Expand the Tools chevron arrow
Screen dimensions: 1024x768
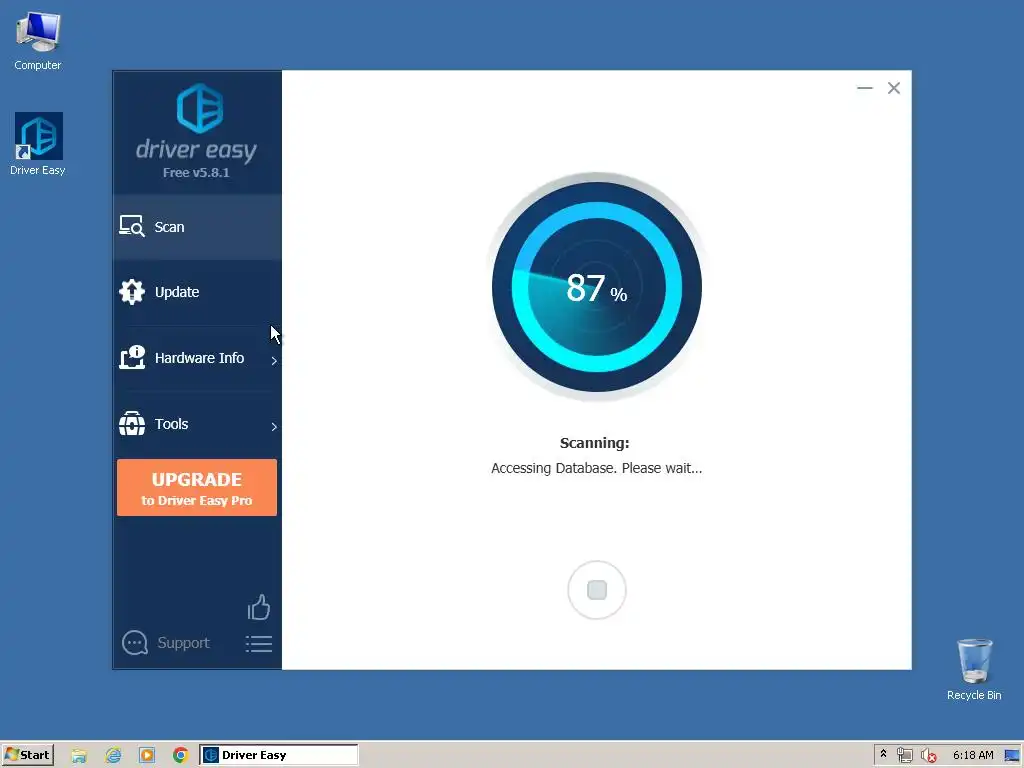pos(274,426)
